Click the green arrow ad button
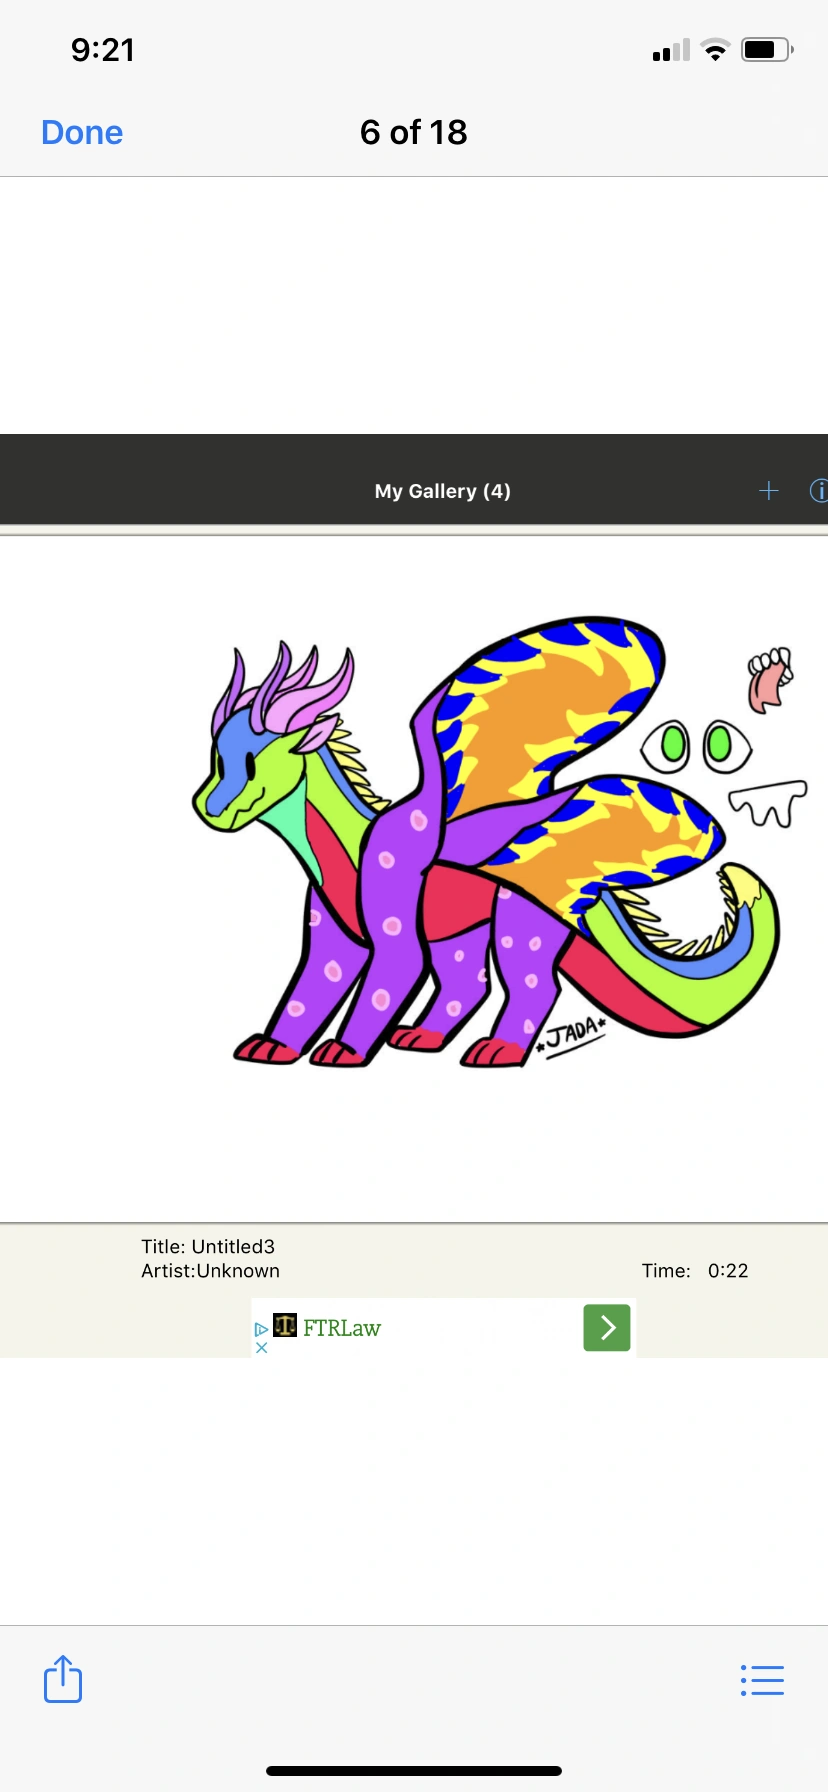 (607, 1328)
